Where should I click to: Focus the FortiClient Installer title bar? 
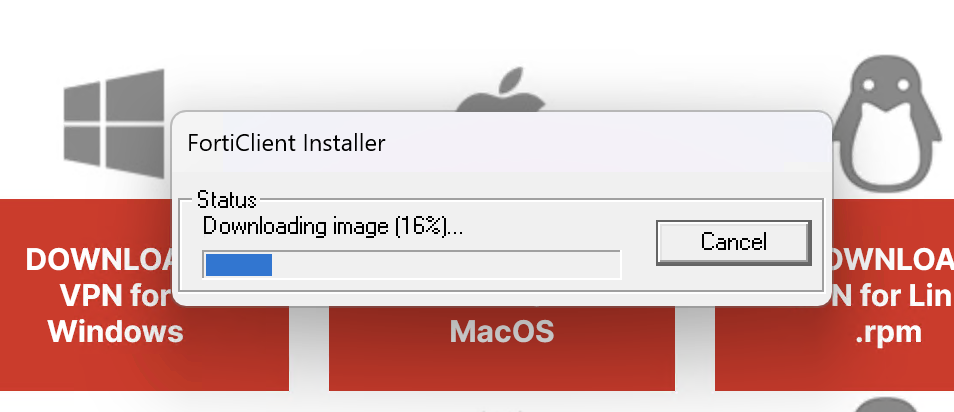click(x=501, y=143)
